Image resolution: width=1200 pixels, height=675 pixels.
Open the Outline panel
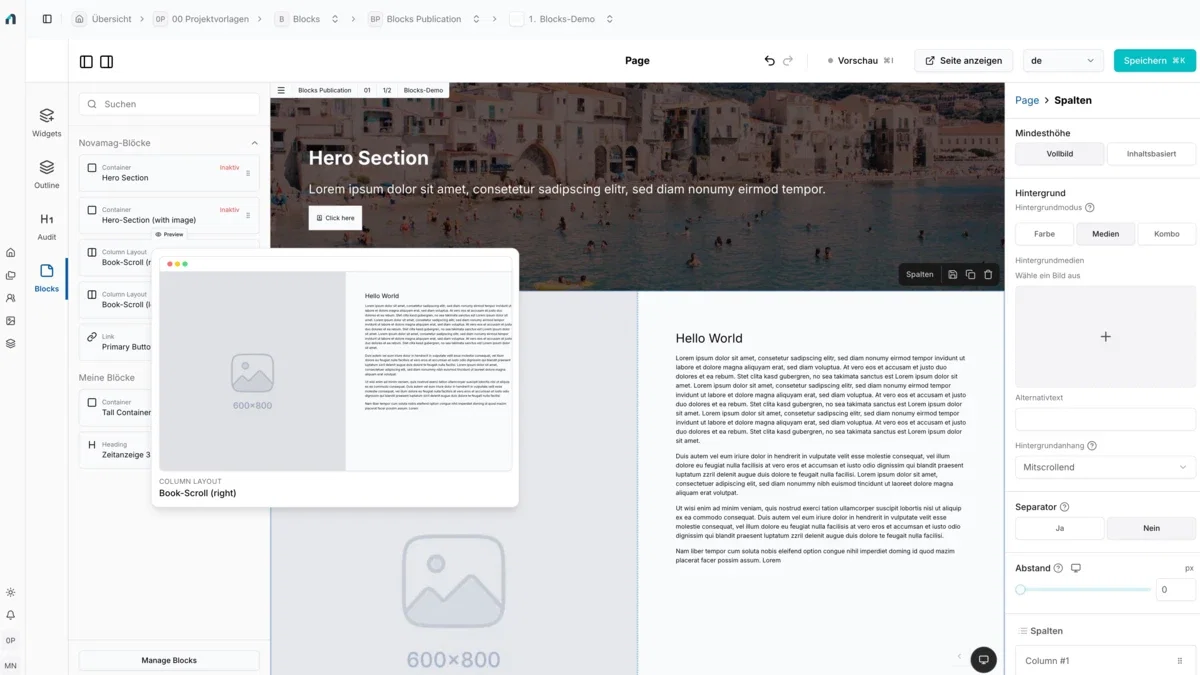pyautogui.click(x=46, y=174)
